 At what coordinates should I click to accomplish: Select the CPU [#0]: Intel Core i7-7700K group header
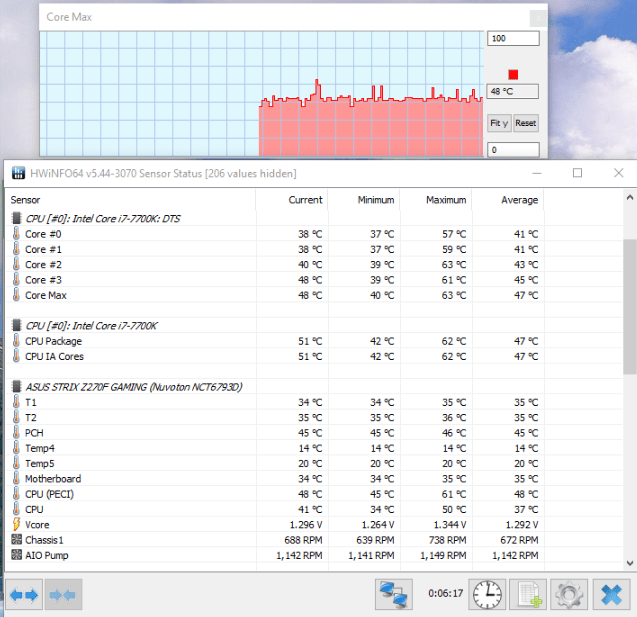(x=314, y=325)
